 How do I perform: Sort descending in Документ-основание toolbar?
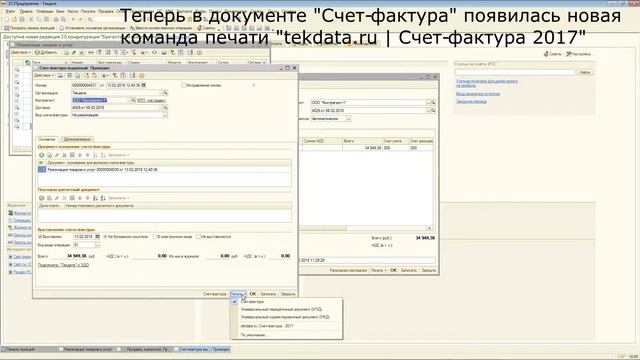(103, 155)
